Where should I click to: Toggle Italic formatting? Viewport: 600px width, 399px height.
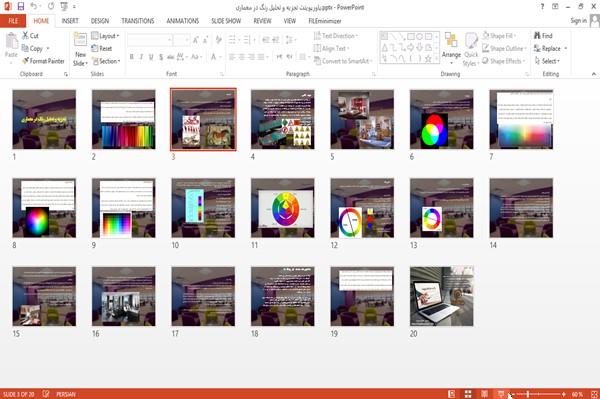[x=141, y=57]
